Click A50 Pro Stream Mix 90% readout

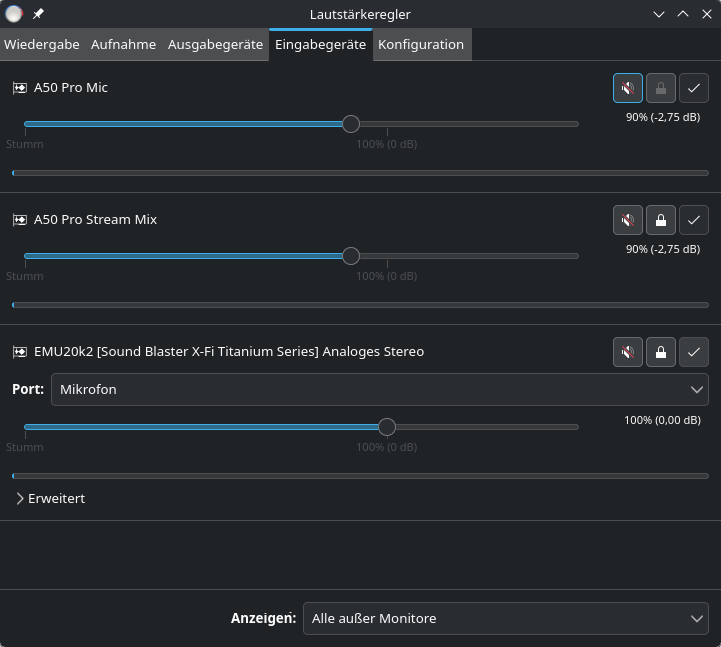point(663,249)
